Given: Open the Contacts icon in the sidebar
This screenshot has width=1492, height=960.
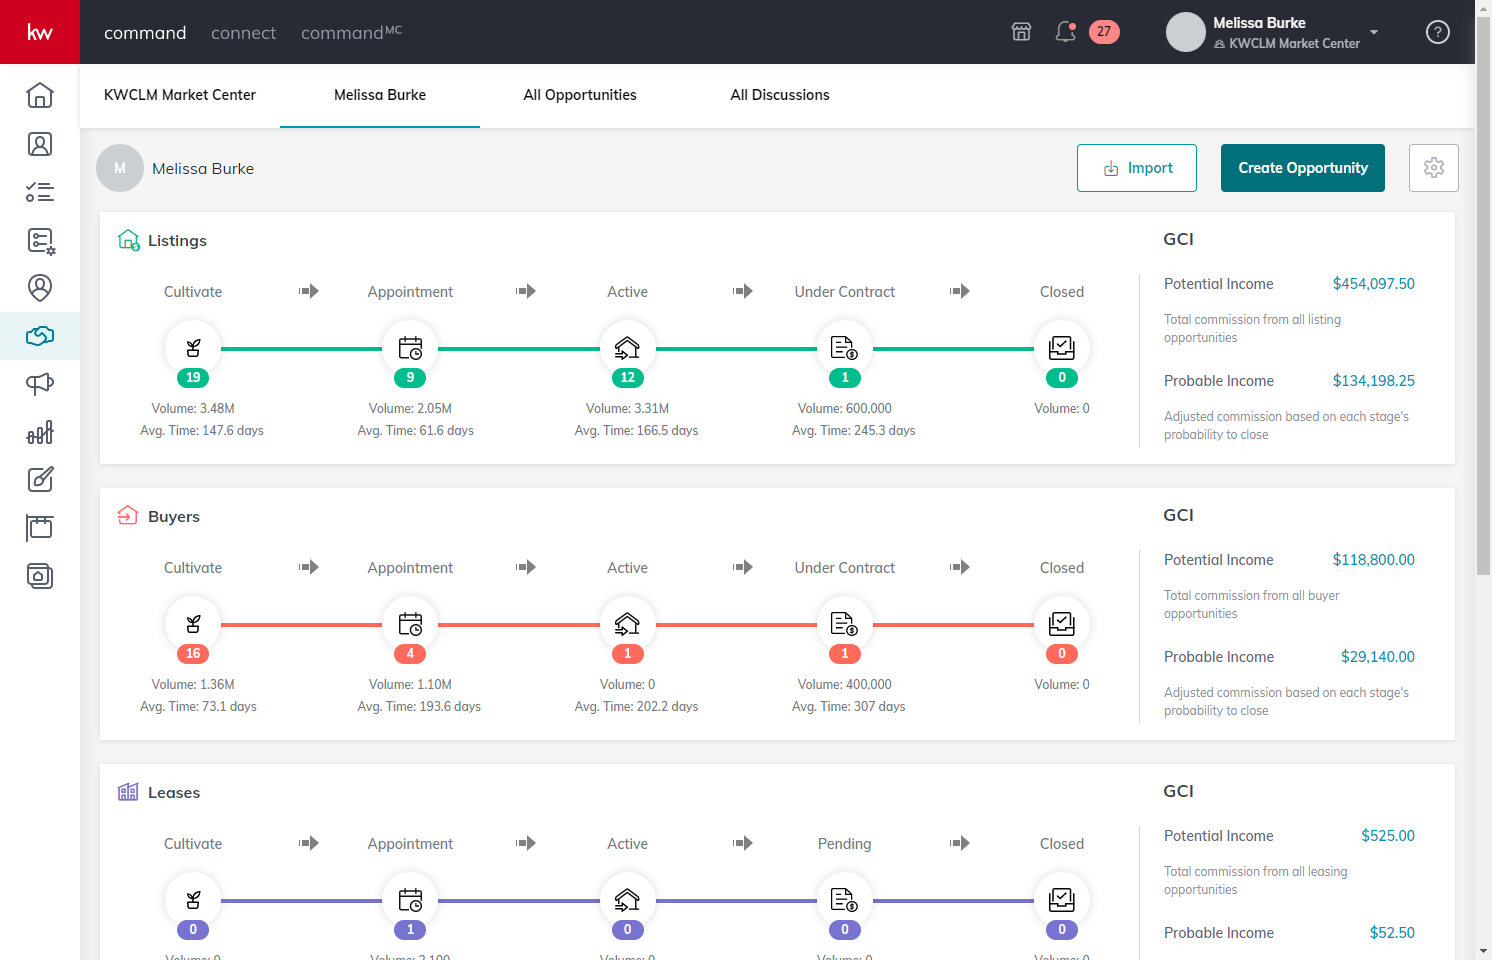Looking at the screenshot, I should (40, 144).
